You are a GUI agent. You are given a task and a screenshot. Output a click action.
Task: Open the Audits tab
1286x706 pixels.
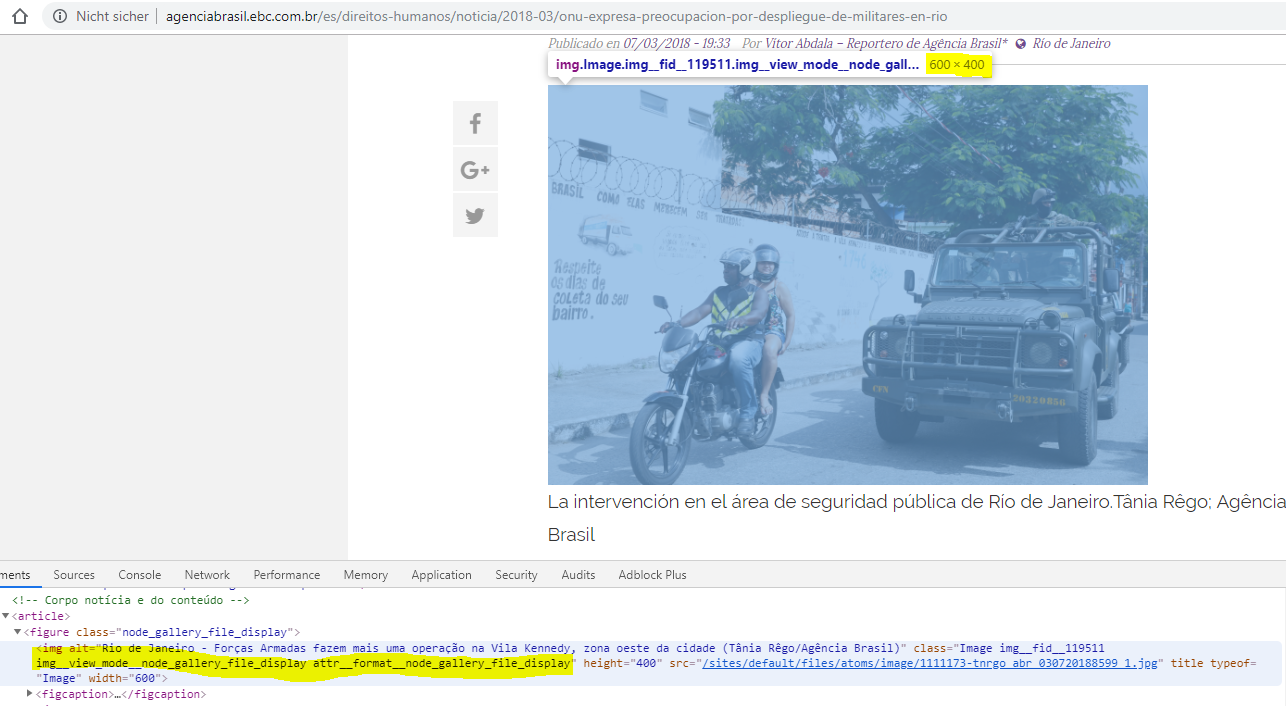click(578, 575)
